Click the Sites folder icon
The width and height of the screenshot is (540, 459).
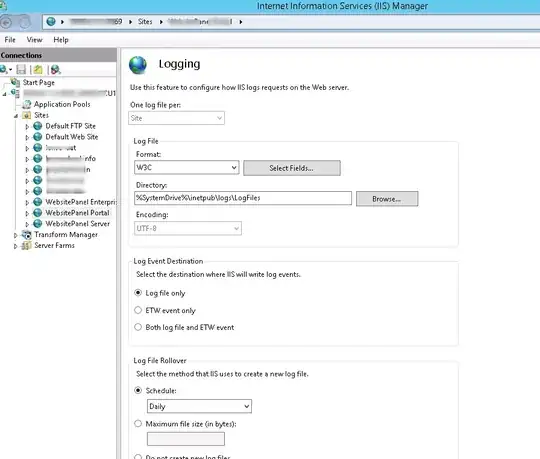27,115
